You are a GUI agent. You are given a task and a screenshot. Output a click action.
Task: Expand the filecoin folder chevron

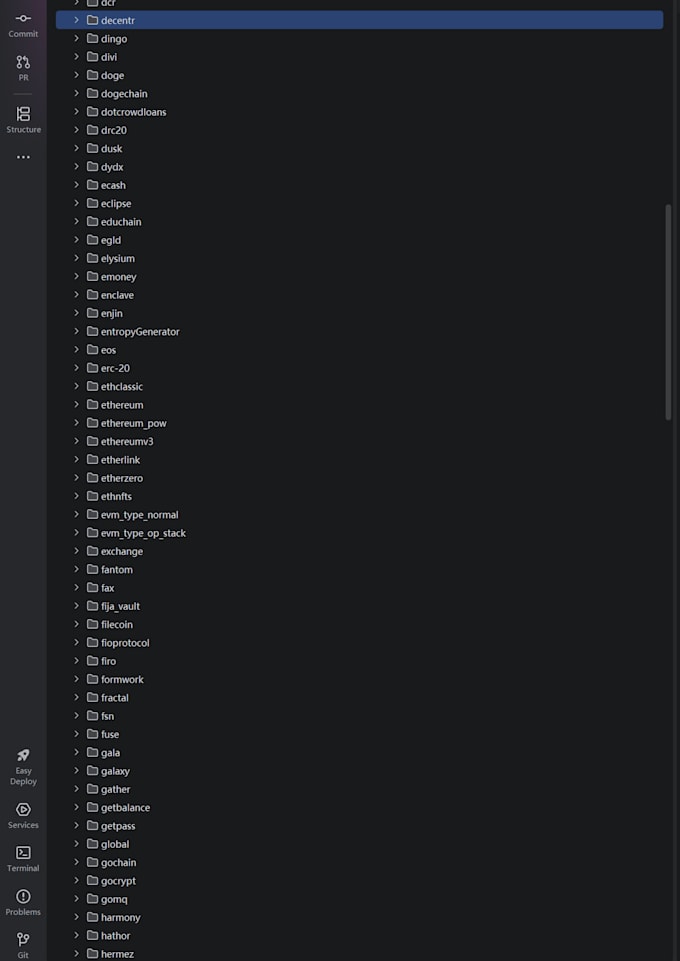click(77, 625)
